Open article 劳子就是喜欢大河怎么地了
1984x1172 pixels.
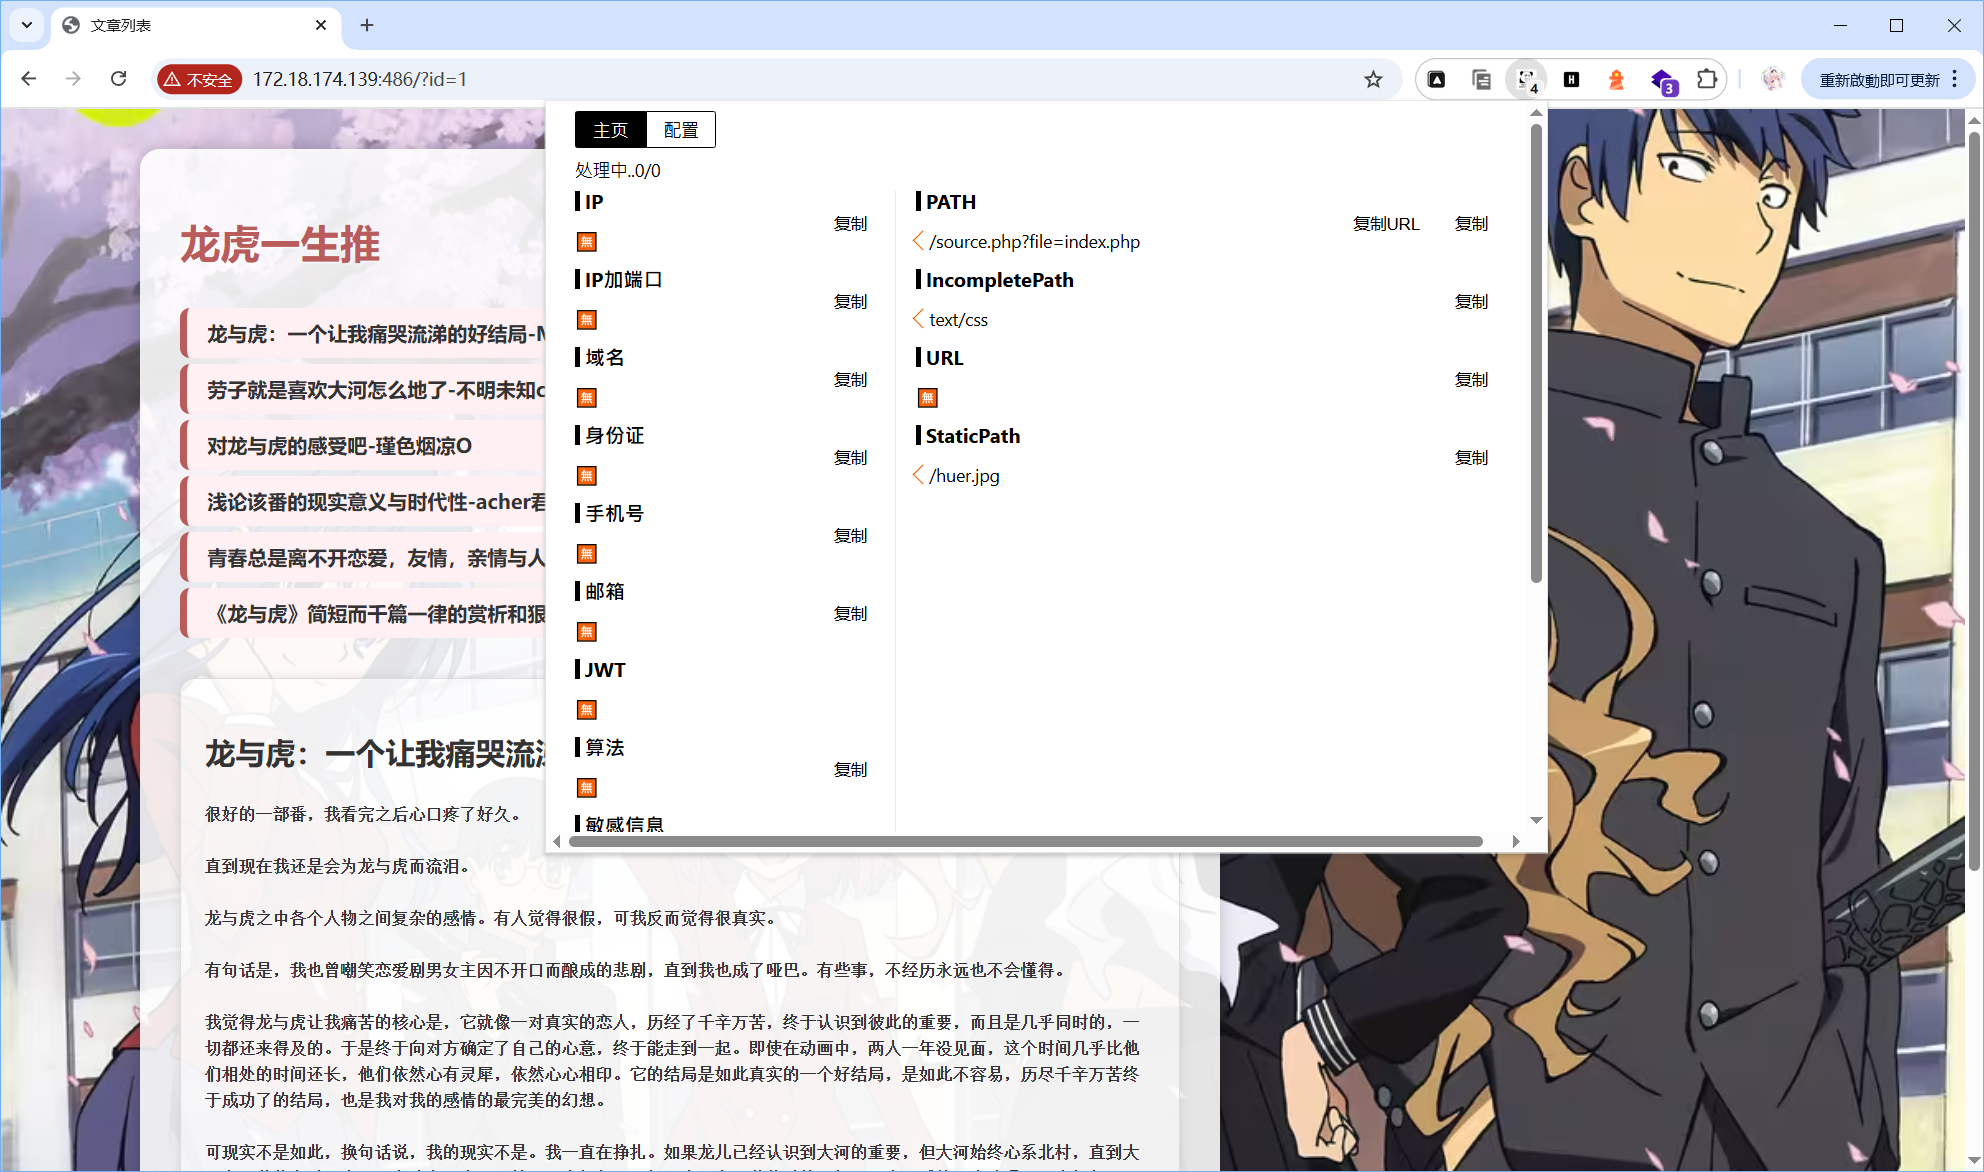pos(365,390)
